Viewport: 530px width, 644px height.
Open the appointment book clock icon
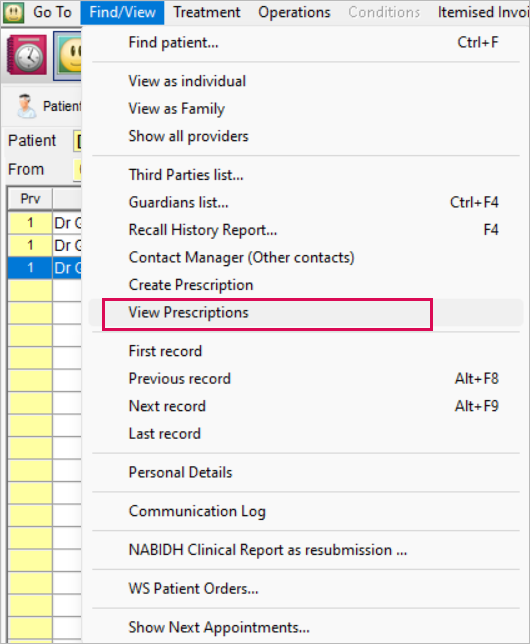coord(27,55)
